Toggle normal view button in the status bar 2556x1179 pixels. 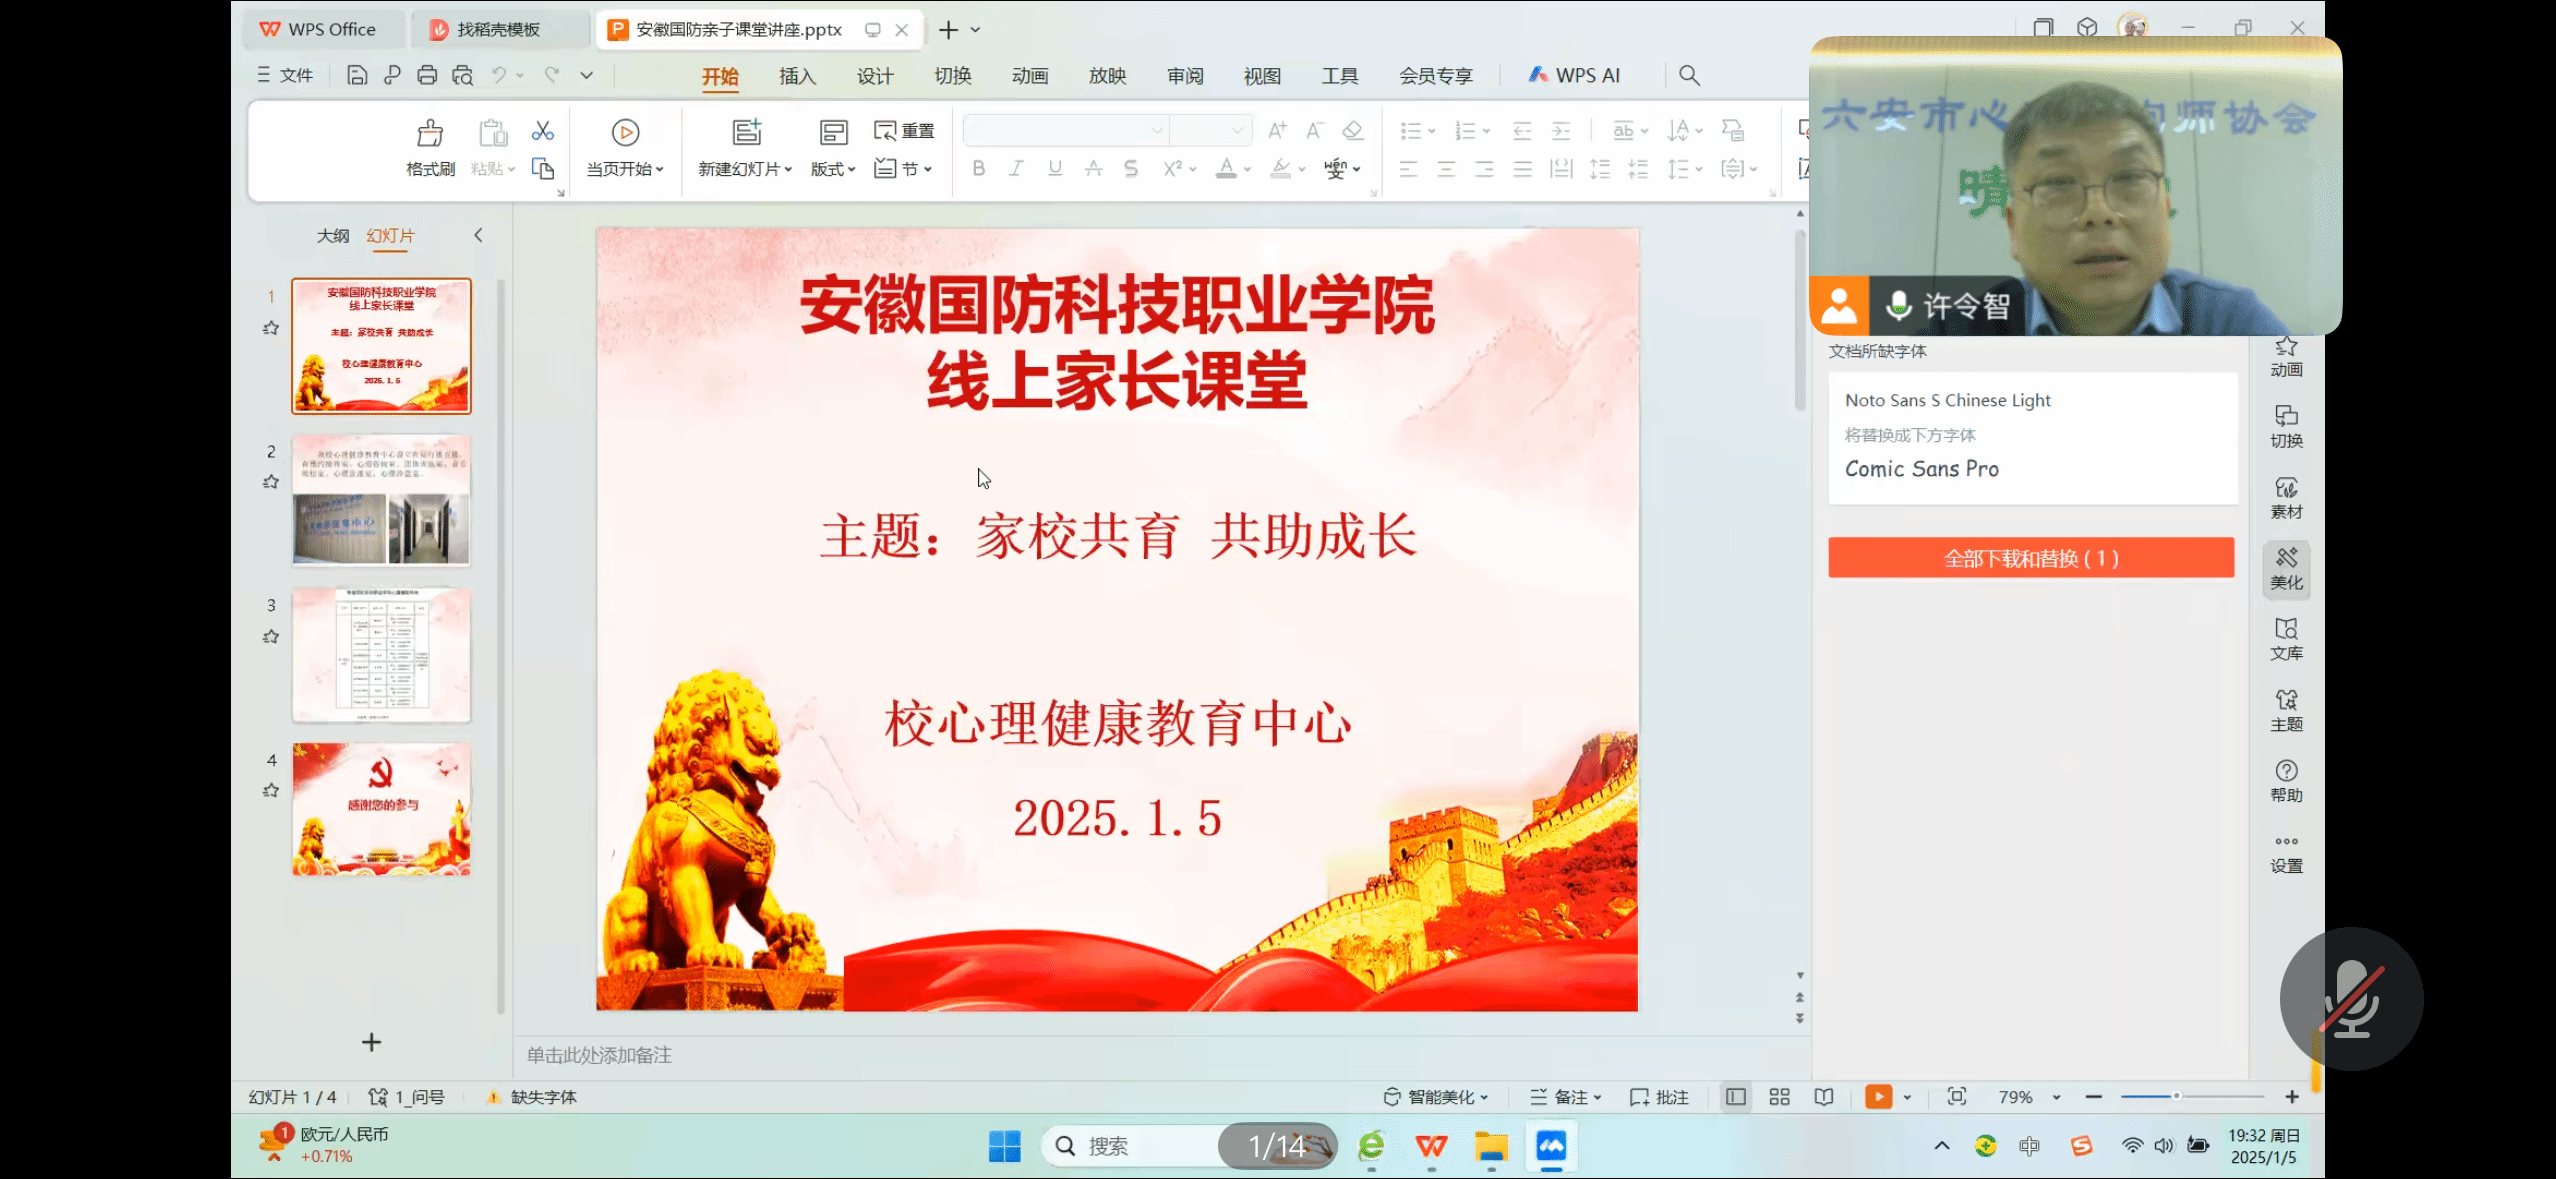click(1736, 1097)
